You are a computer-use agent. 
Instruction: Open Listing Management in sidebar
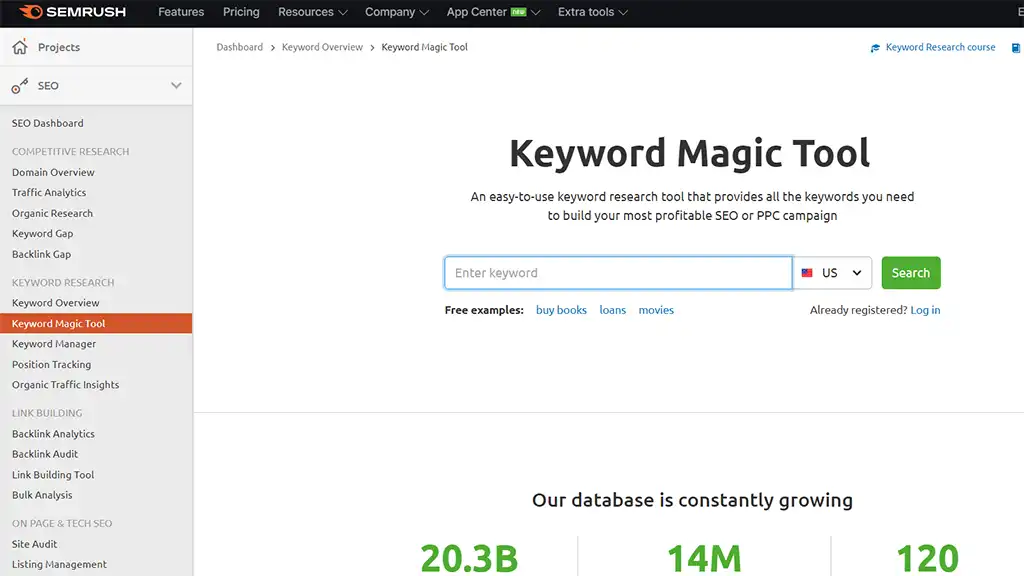tap(59, 564)
